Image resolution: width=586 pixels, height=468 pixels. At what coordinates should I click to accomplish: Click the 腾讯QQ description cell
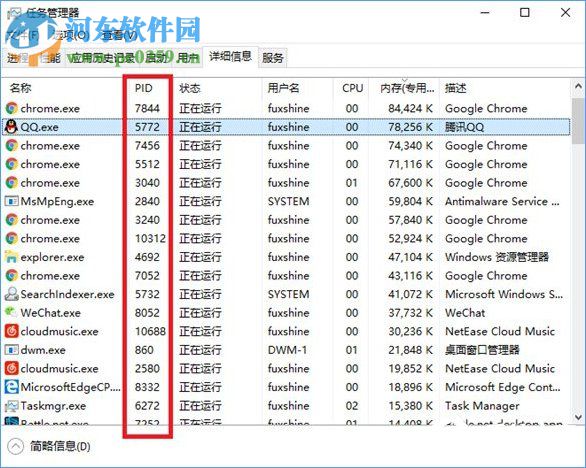pyautogui.click(x=464, y=127)
